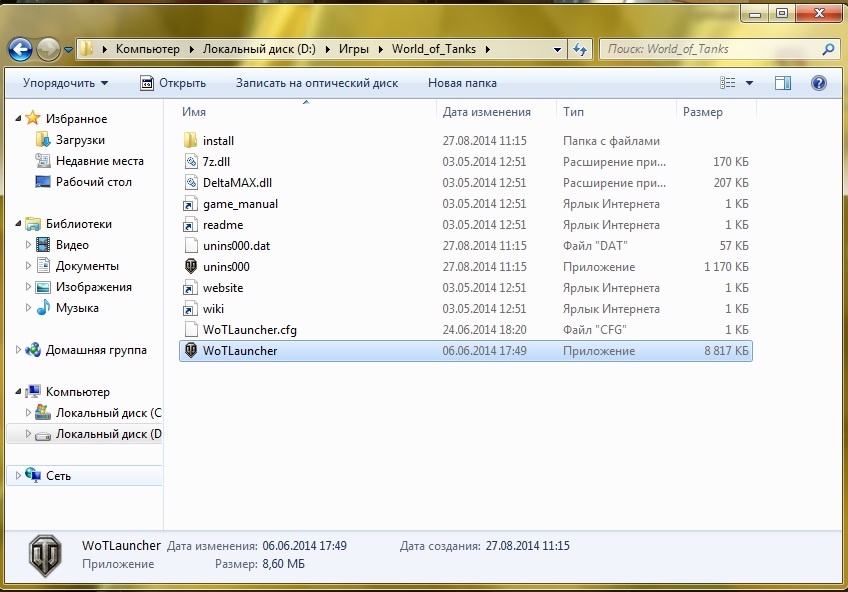
Task: Click type cell Папка с файлами
Action: pyautogui.click(x=611, y=141)
